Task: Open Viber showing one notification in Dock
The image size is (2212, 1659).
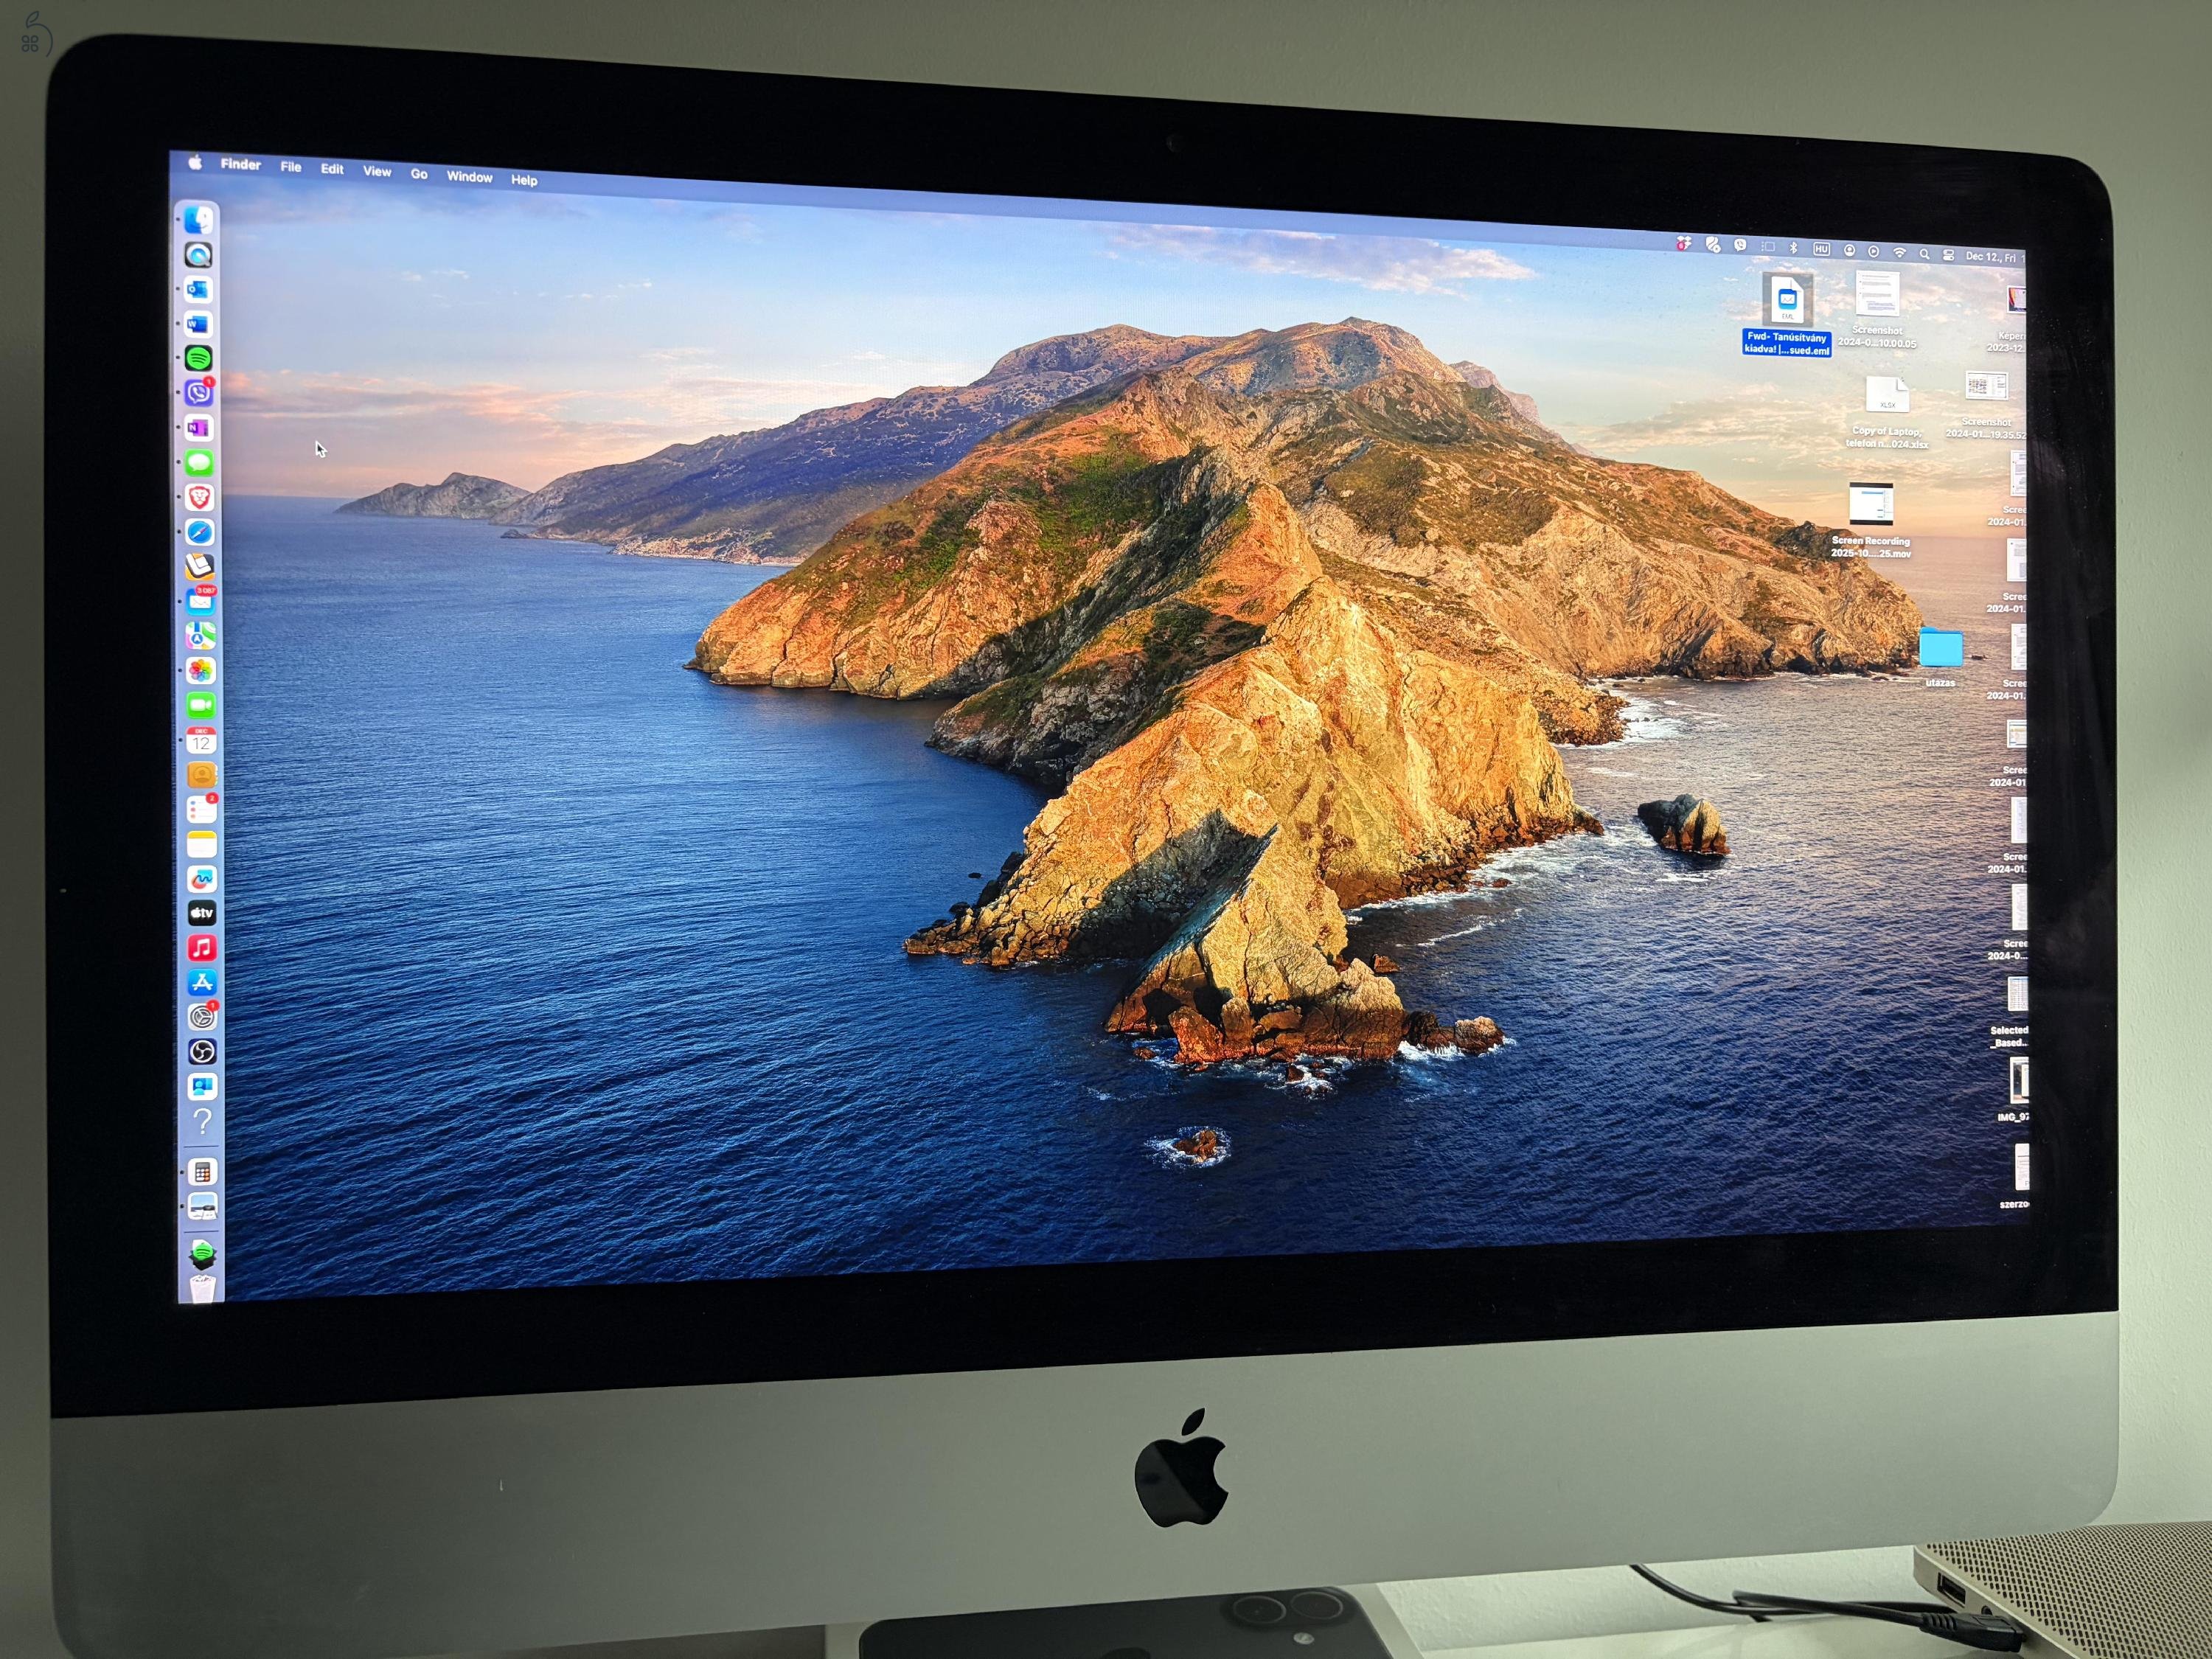Action: [200, 391]
